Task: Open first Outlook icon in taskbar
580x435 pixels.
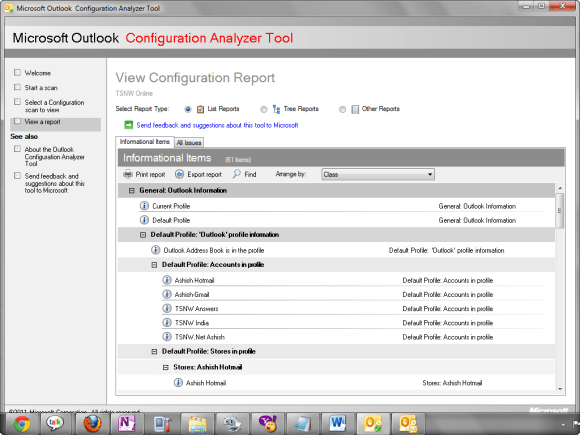Action: coord(372,424)
